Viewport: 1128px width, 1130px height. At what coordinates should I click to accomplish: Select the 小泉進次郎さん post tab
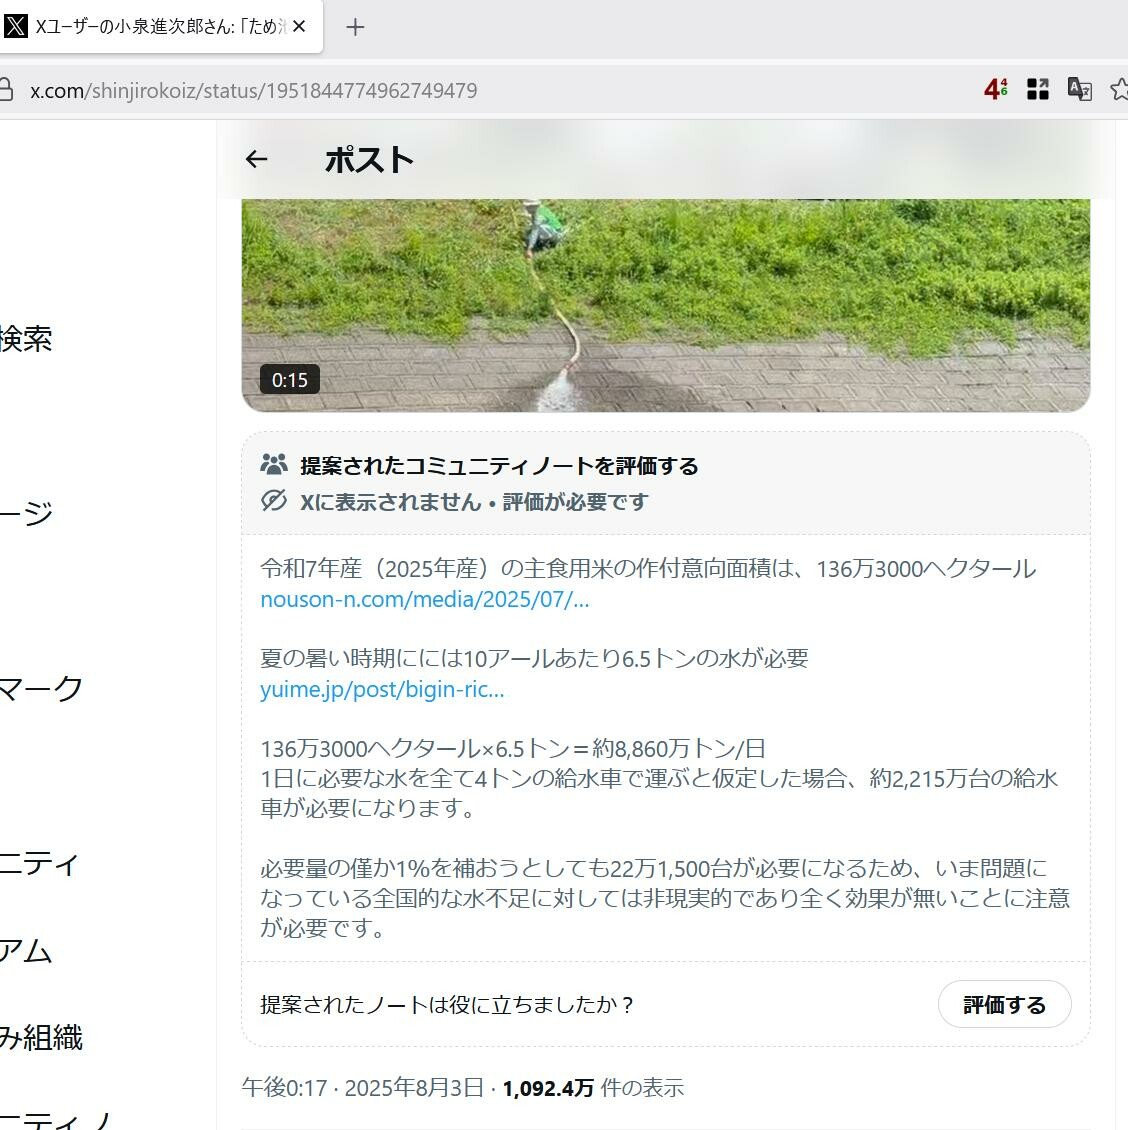click(160, 27)
